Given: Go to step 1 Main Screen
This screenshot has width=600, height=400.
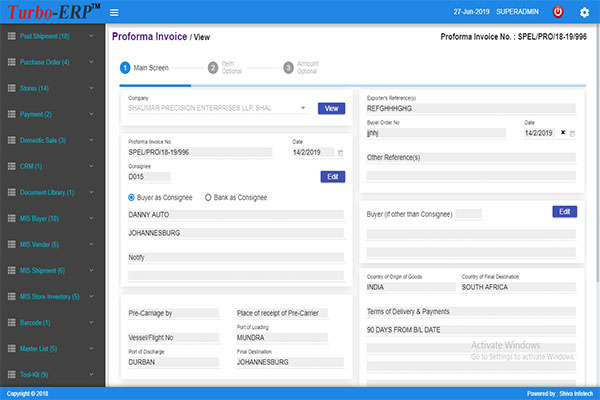Looking at the screenshot, I should point(144,68).
